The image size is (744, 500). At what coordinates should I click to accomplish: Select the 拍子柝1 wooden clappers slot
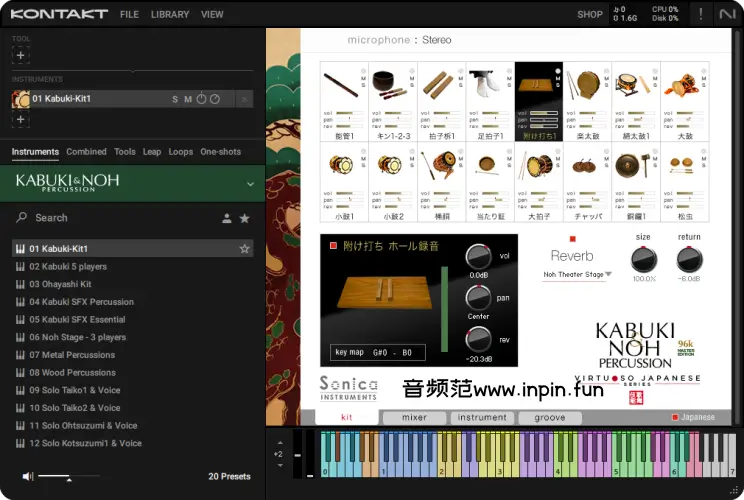click(x=441, y=101)
